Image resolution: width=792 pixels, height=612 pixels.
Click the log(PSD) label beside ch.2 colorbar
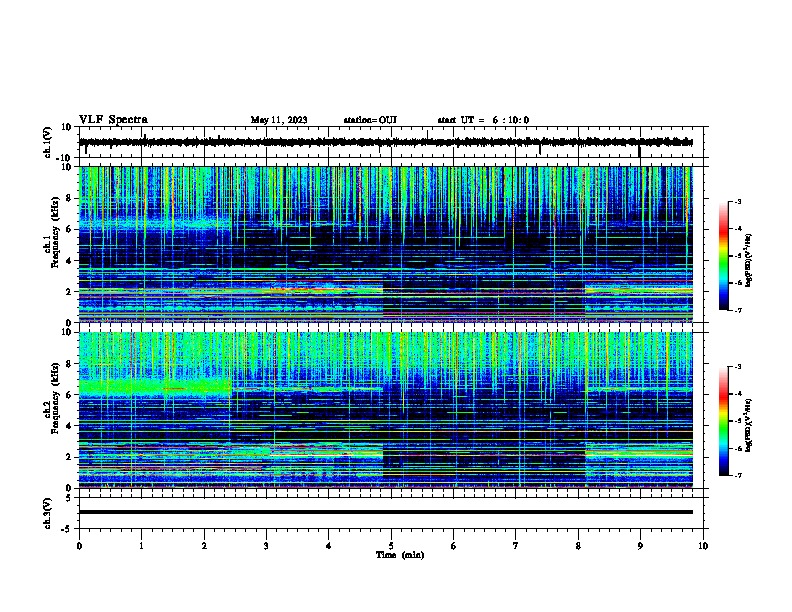point(748,425)
